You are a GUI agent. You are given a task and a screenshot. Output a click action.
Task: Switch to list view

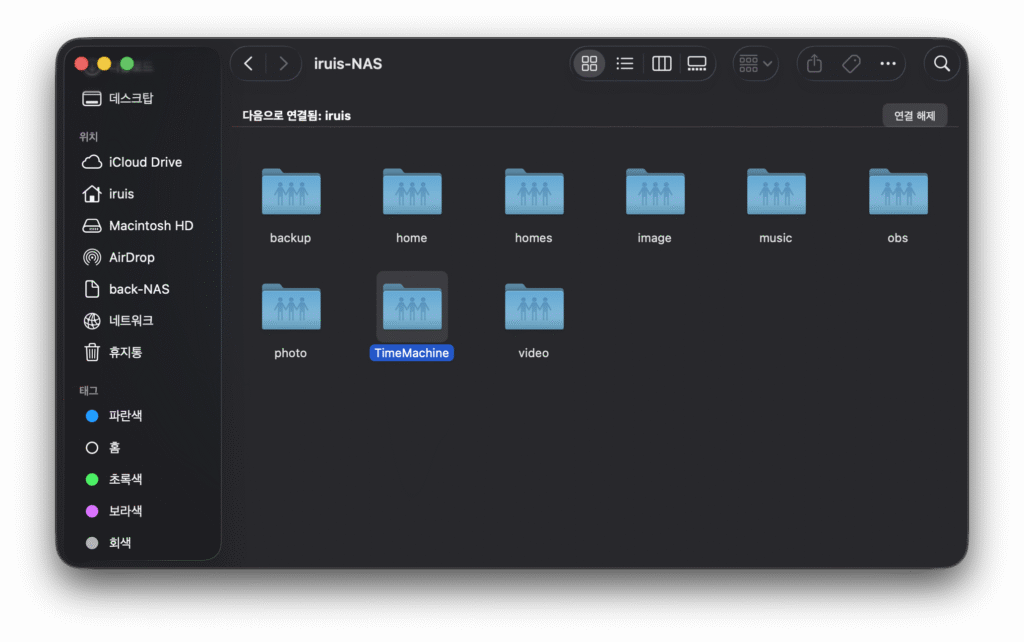pyautogui.click(x=625, y=64)
